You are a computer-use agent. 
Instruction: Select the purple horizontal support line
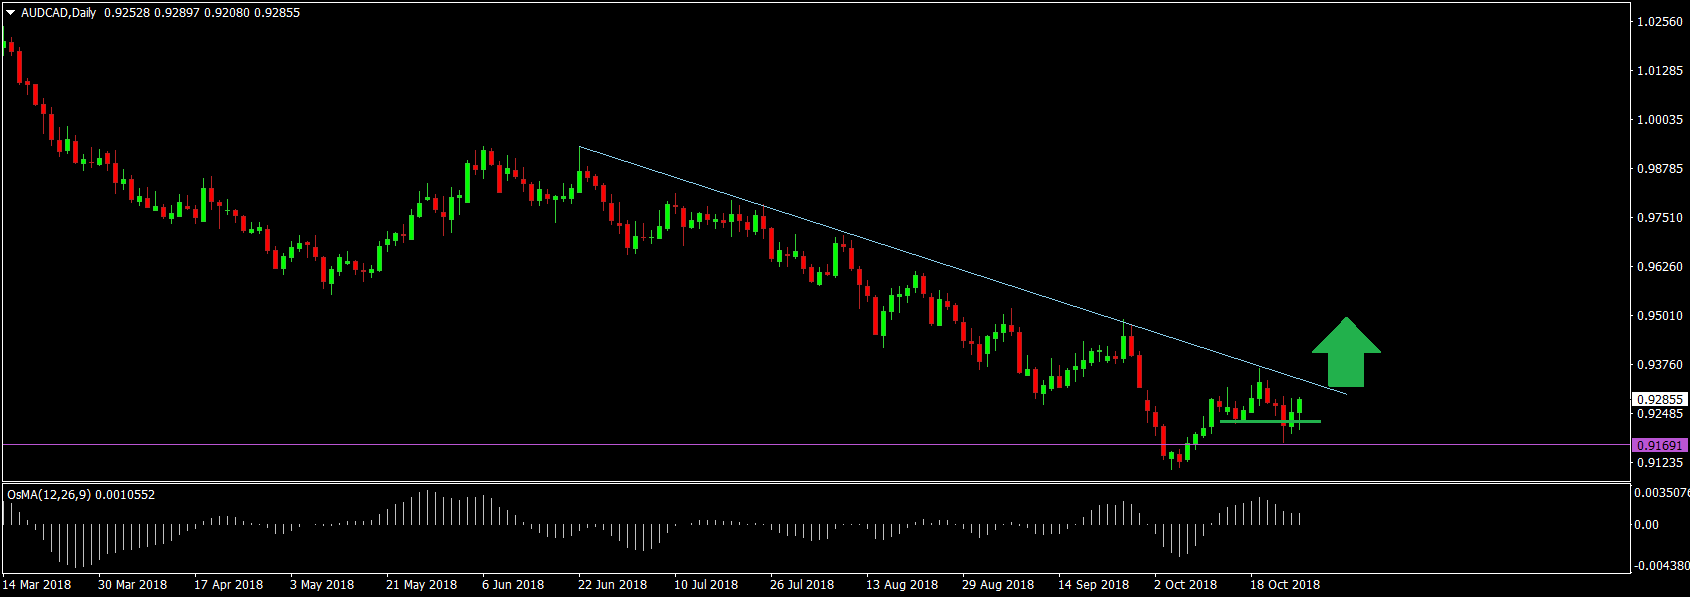815,444
